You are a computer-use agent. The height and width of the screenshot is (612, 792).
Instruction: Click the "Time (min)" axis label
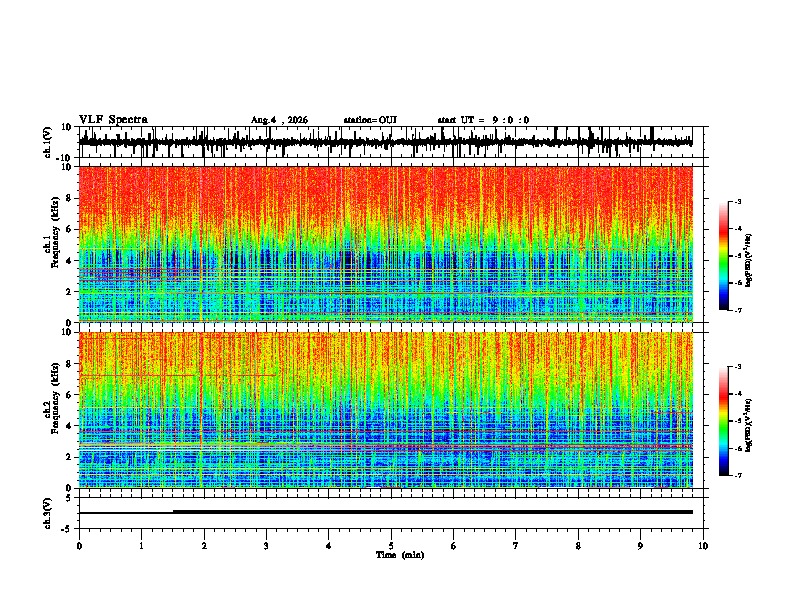(400, 555)
